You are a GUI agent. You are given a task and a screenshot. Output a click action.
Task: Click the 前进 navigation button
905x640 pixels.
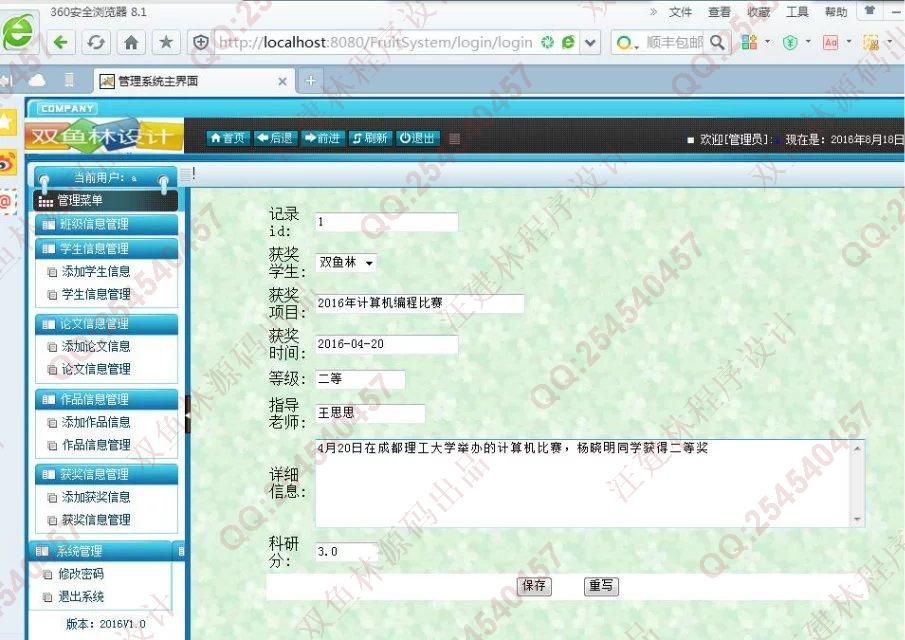tap(323, 138)
